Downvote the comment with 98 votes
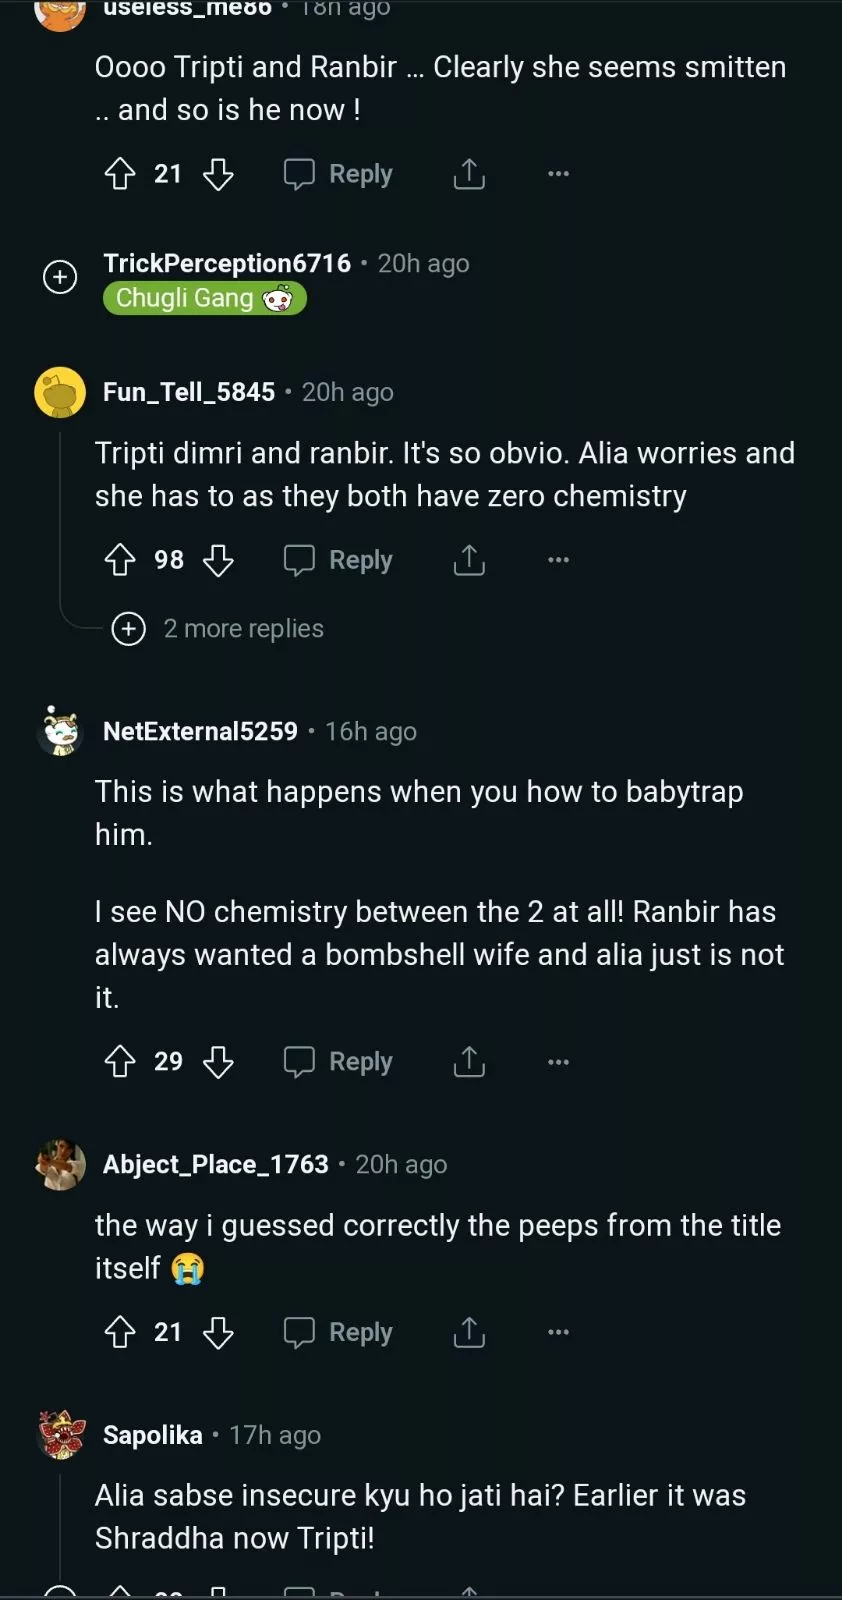The width and height of the screenshot is (842, 1600). (x=218, y=560)
